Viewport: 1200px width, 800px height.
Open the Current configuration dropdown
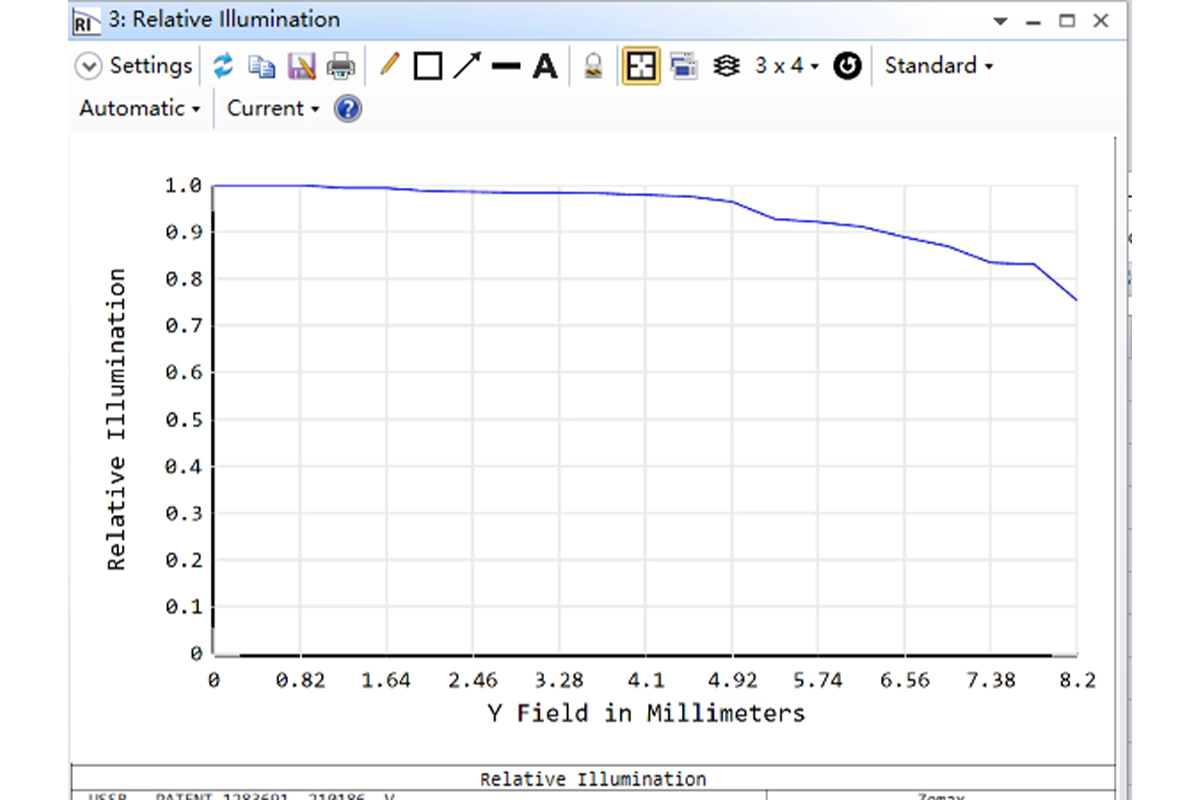click(x=272, y=108)
